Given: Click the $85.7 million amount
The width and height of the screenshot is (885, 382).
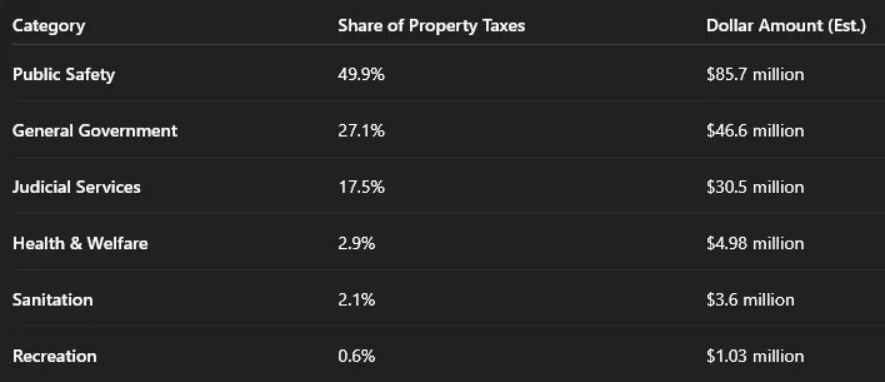Looking at the screenshot, I should coord(755,74).
